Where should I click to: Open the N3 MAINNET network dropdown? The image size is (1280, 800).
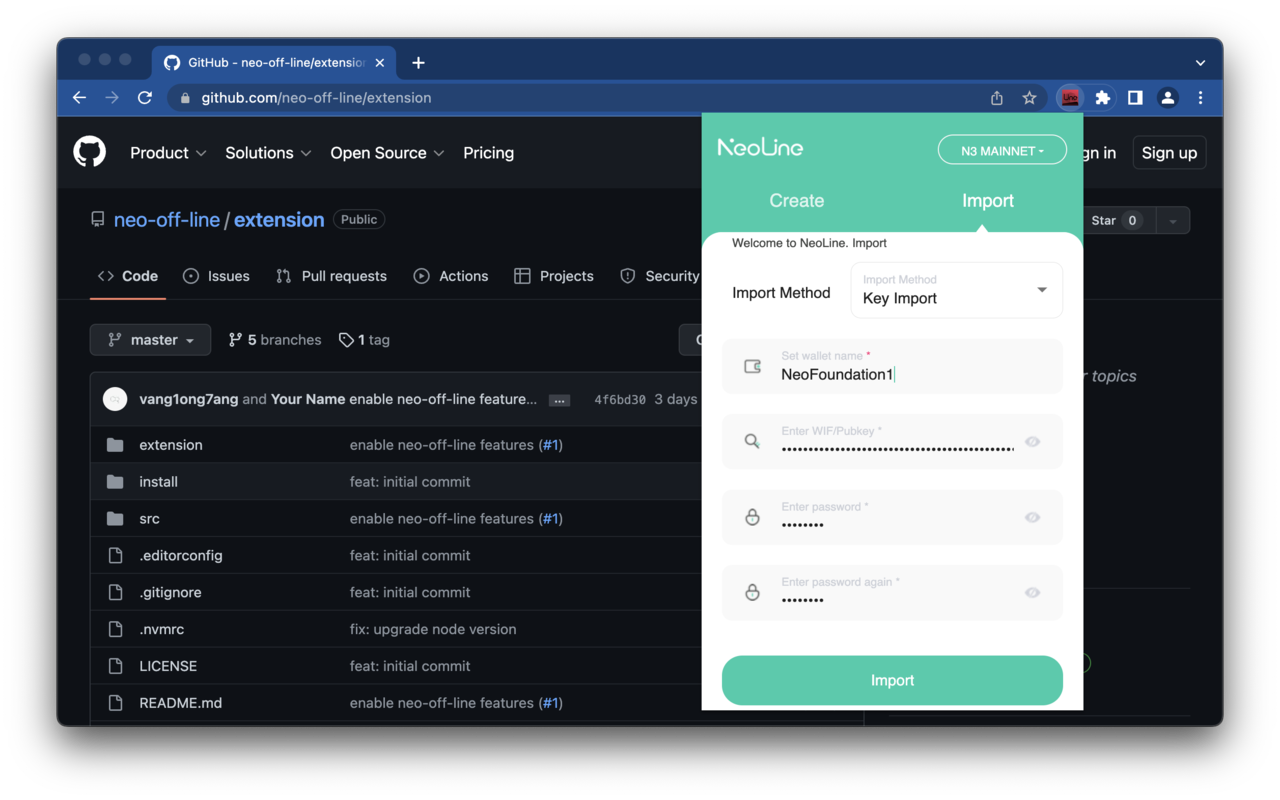click(x=1002, y=150)
